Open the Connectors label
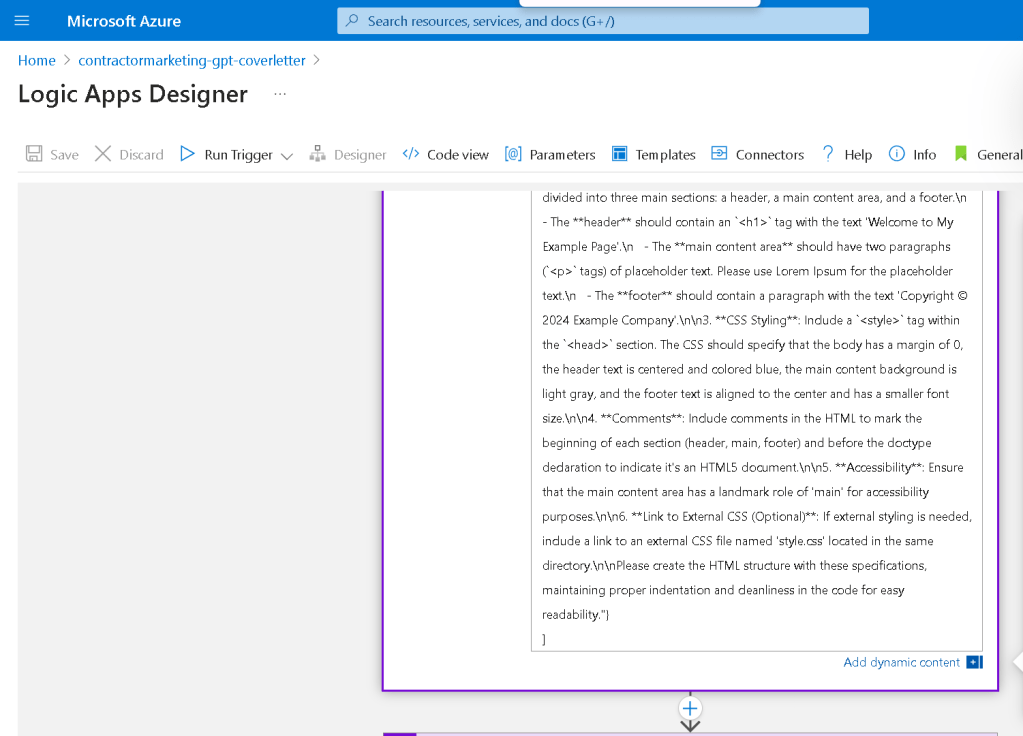Screen dimensions: 1023x736 point(770,155)
